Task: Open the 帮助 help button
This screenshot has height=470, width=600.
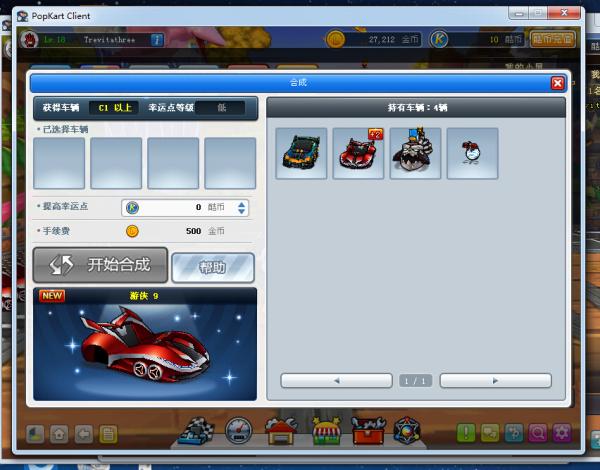Action: click(213, 268)
